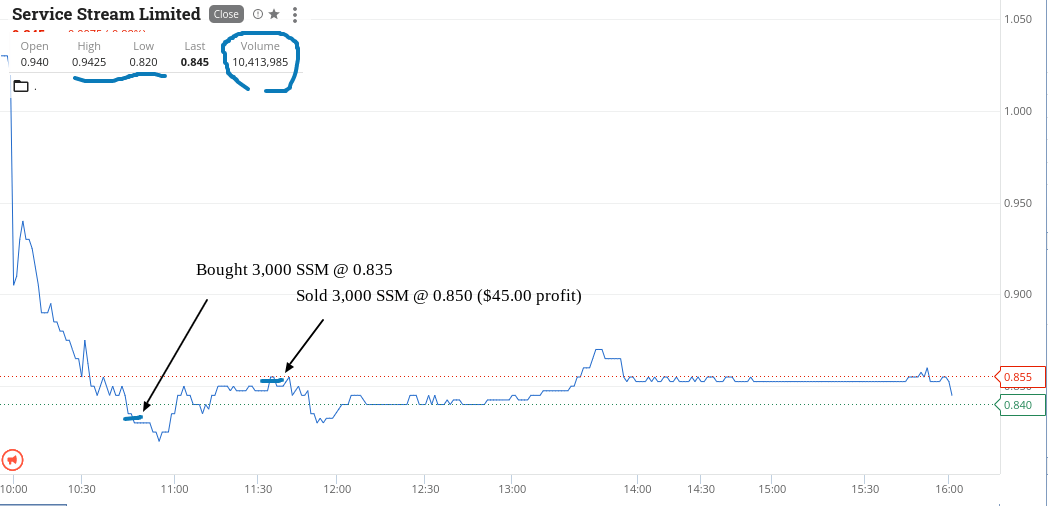Click the Bought 3,000 SSM annotation text
The image size is (1048, 506).
tap(294, 270)
